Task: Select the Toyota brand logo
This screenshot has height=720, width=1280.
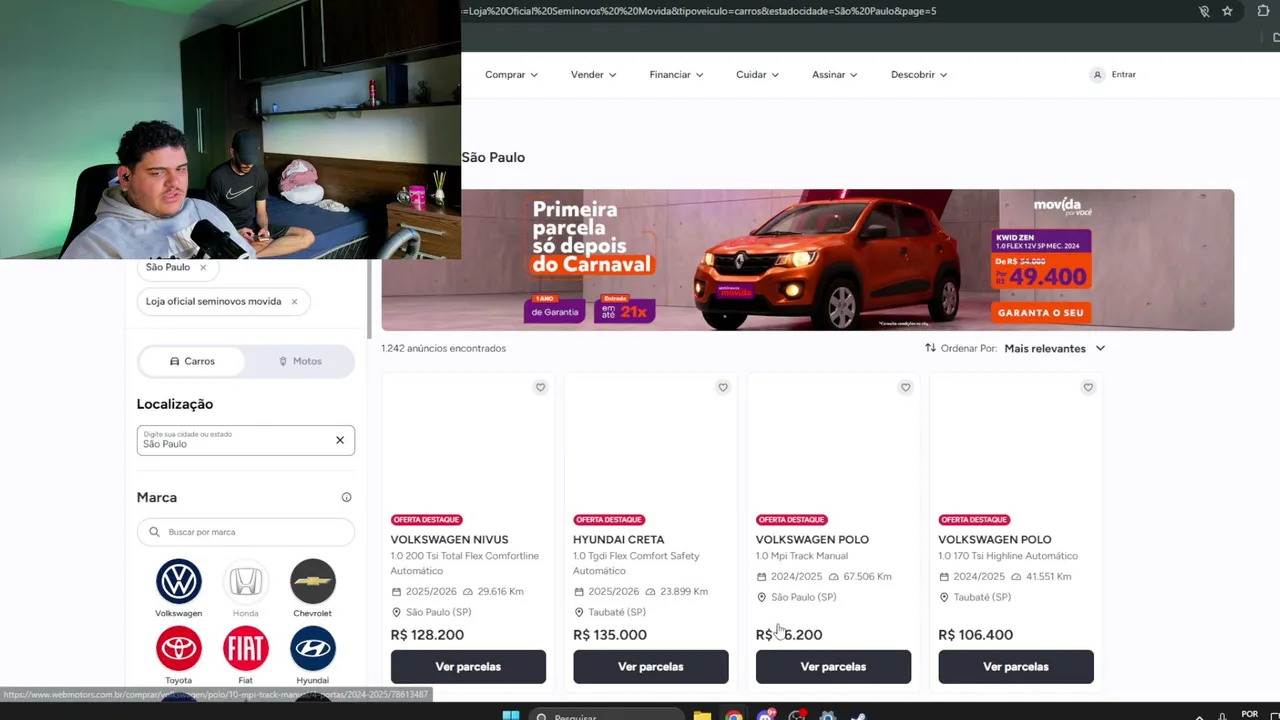Action: (178, 648)
